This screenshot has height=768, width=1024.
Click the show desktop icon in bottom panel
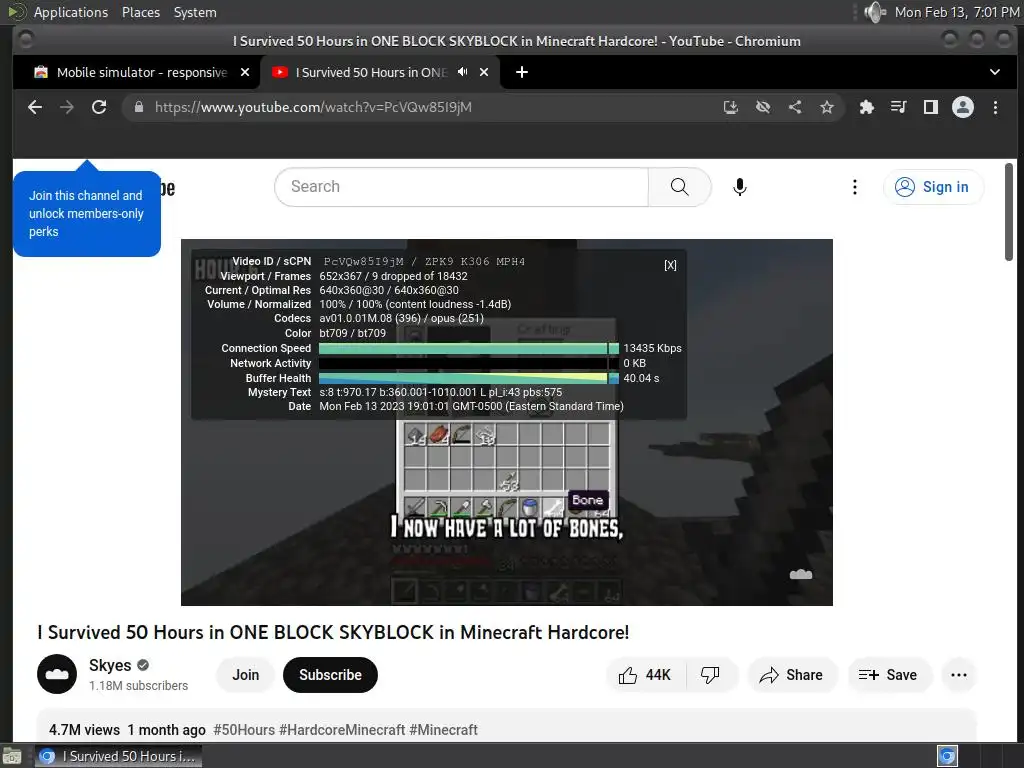pyautogui.click(x=12, y=756)
